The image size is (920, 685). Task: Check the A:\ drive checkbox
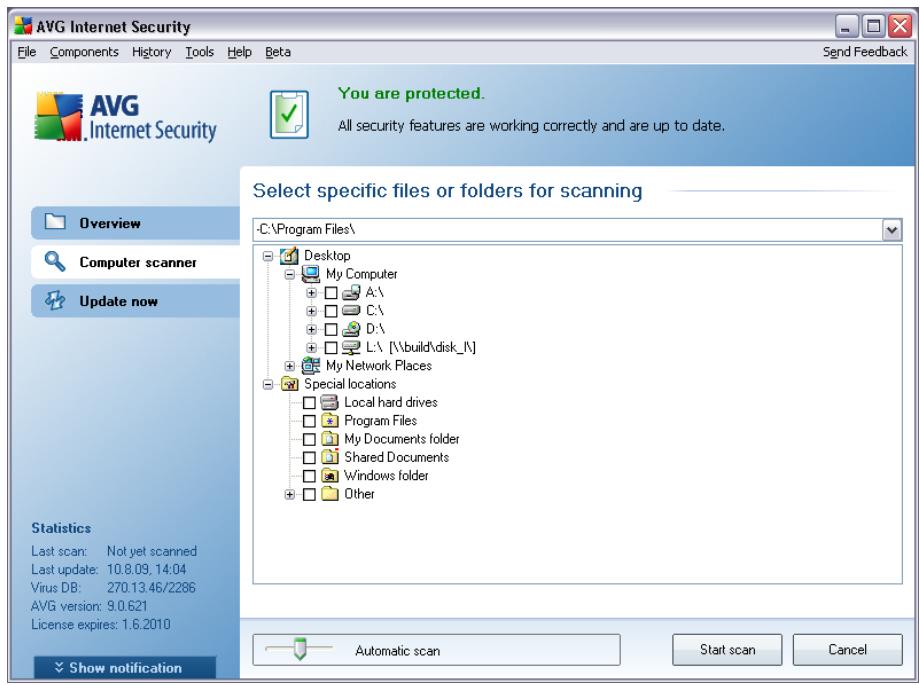click(331, 293)
